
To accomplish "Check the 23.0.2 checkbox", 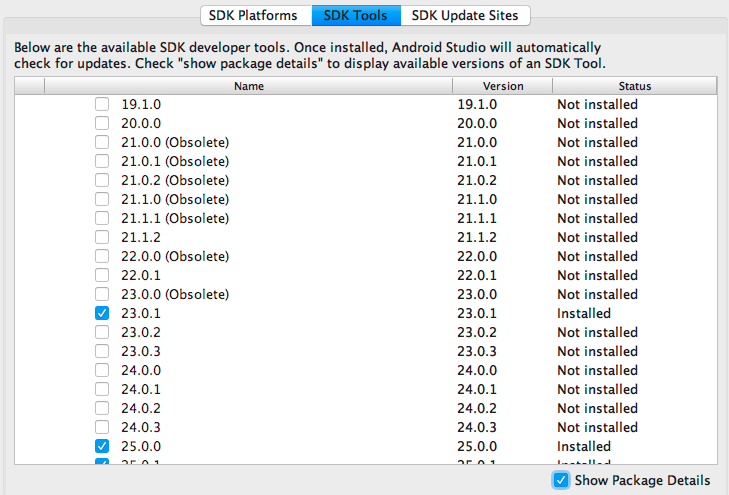I will pos(102,332).
